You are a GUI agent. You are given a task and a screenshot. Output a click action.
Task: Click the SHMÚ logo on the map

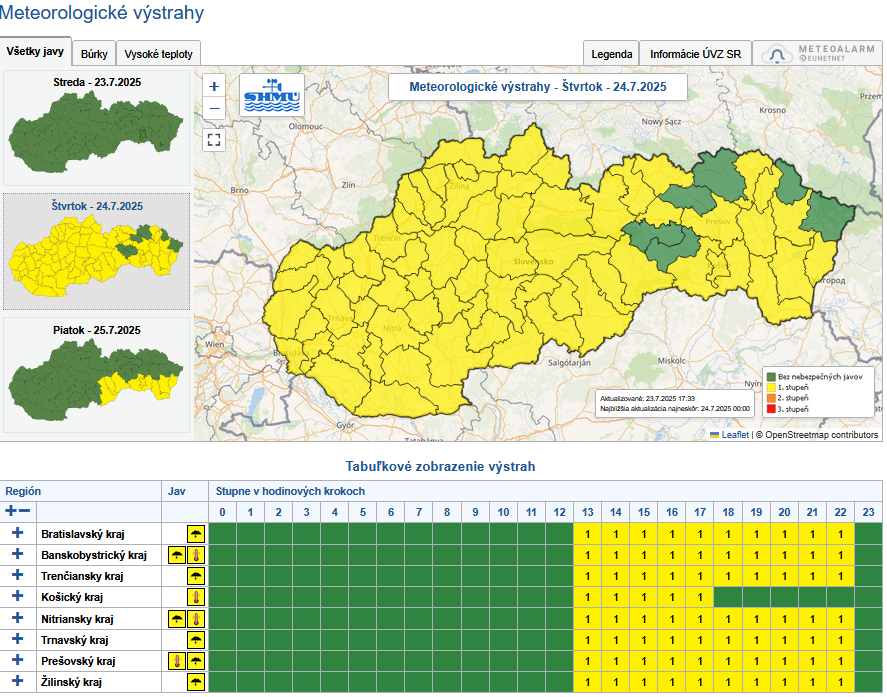pos(272,97)
